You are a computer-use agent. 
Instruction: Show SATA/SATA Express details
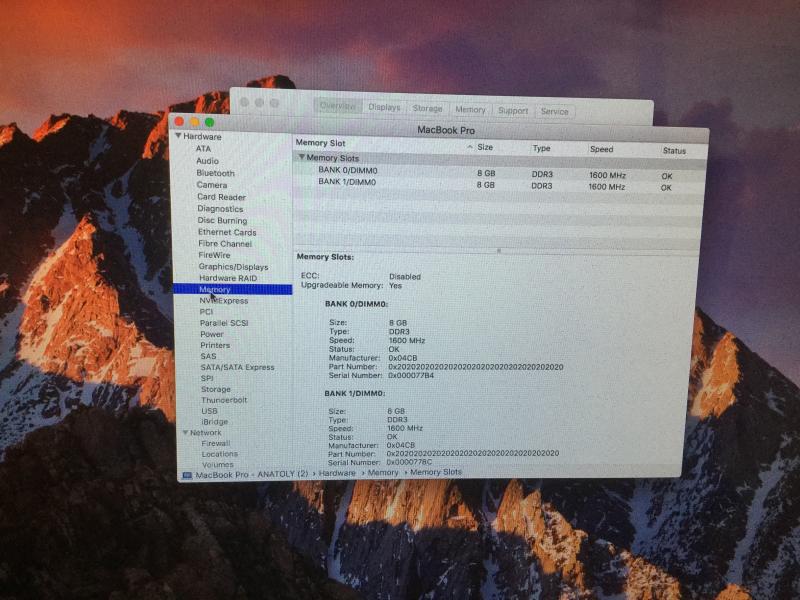[x=237, y=367]
